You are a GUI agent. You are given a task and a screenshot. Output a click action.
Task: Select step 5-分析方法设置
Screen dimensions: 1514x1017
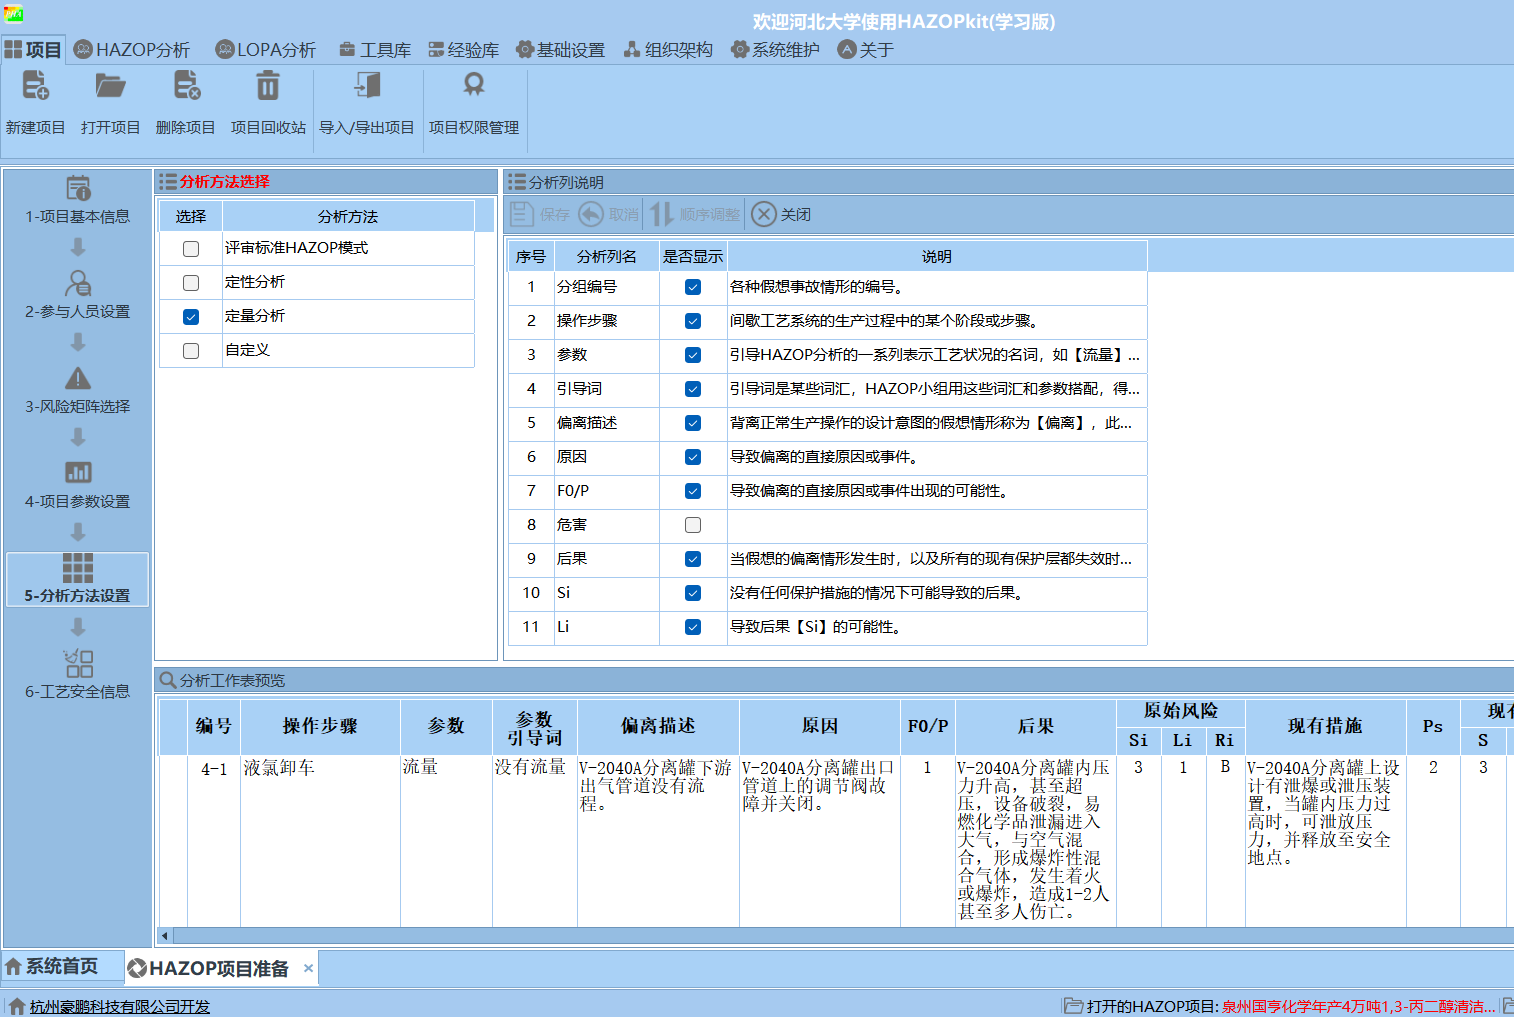78,579
